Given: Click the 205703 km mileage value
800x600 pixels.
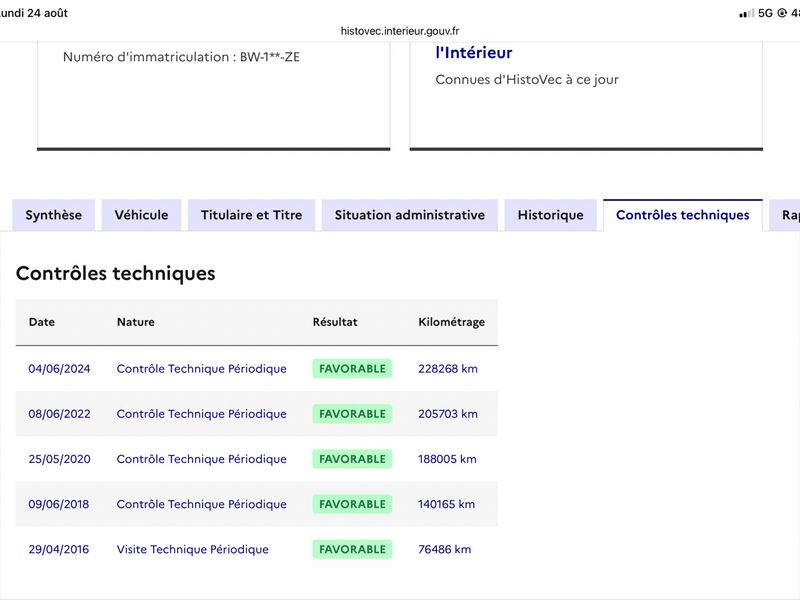Looking at the screenshot, I should 448,414.
